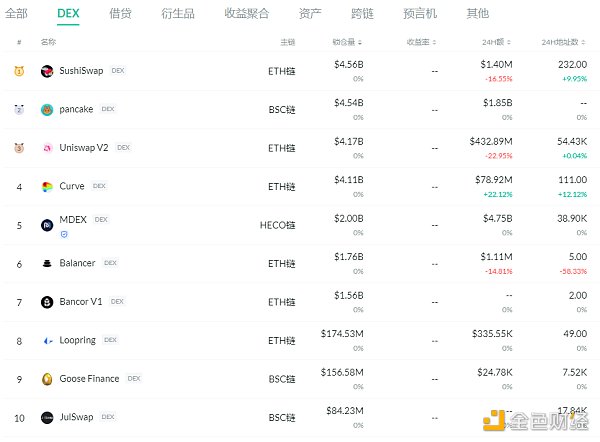Click the $174.53M locked value
This screenshot has height=442, width=600.
click(x=342, y=334)
